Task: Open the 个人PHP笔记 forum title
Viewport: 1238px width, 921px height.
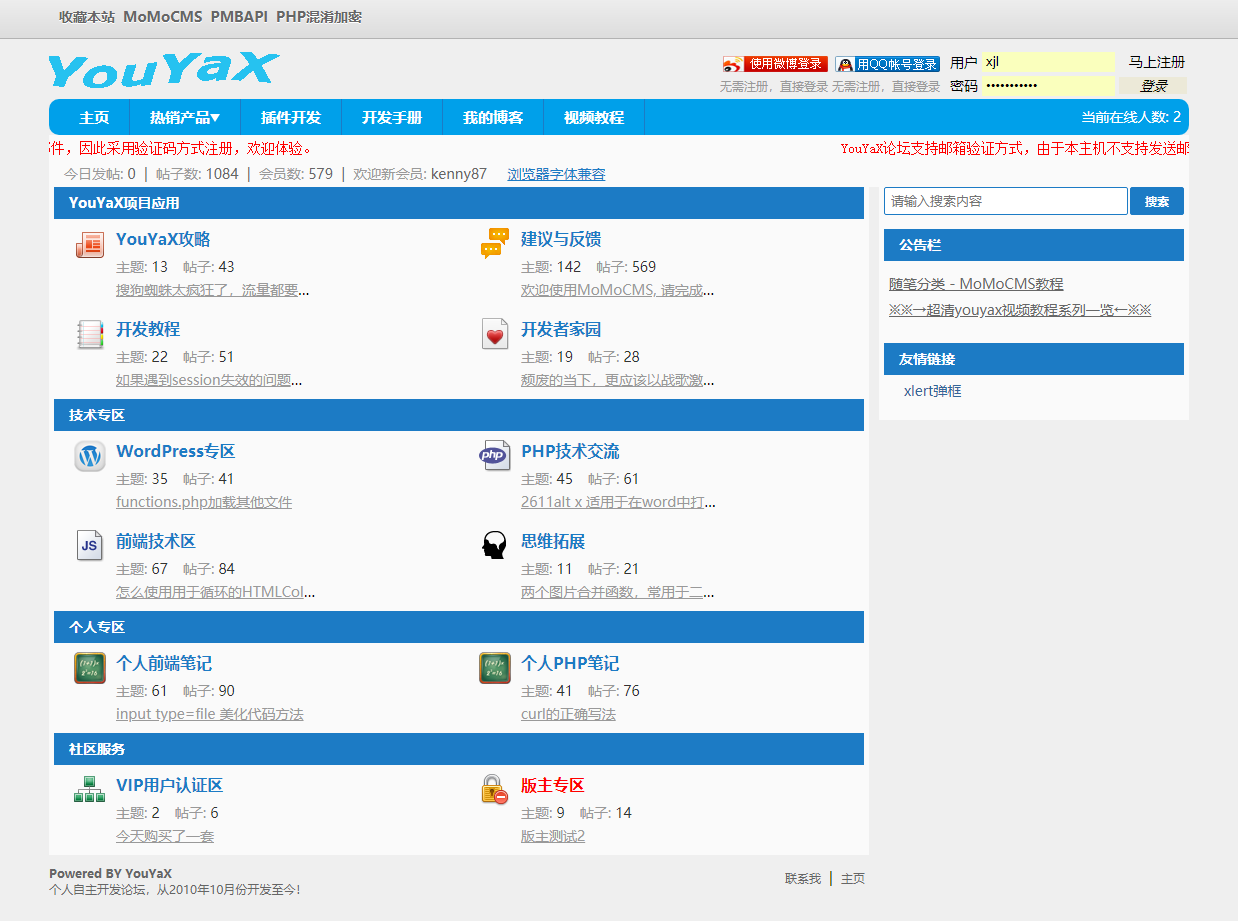Action: (x=570, y=663)
